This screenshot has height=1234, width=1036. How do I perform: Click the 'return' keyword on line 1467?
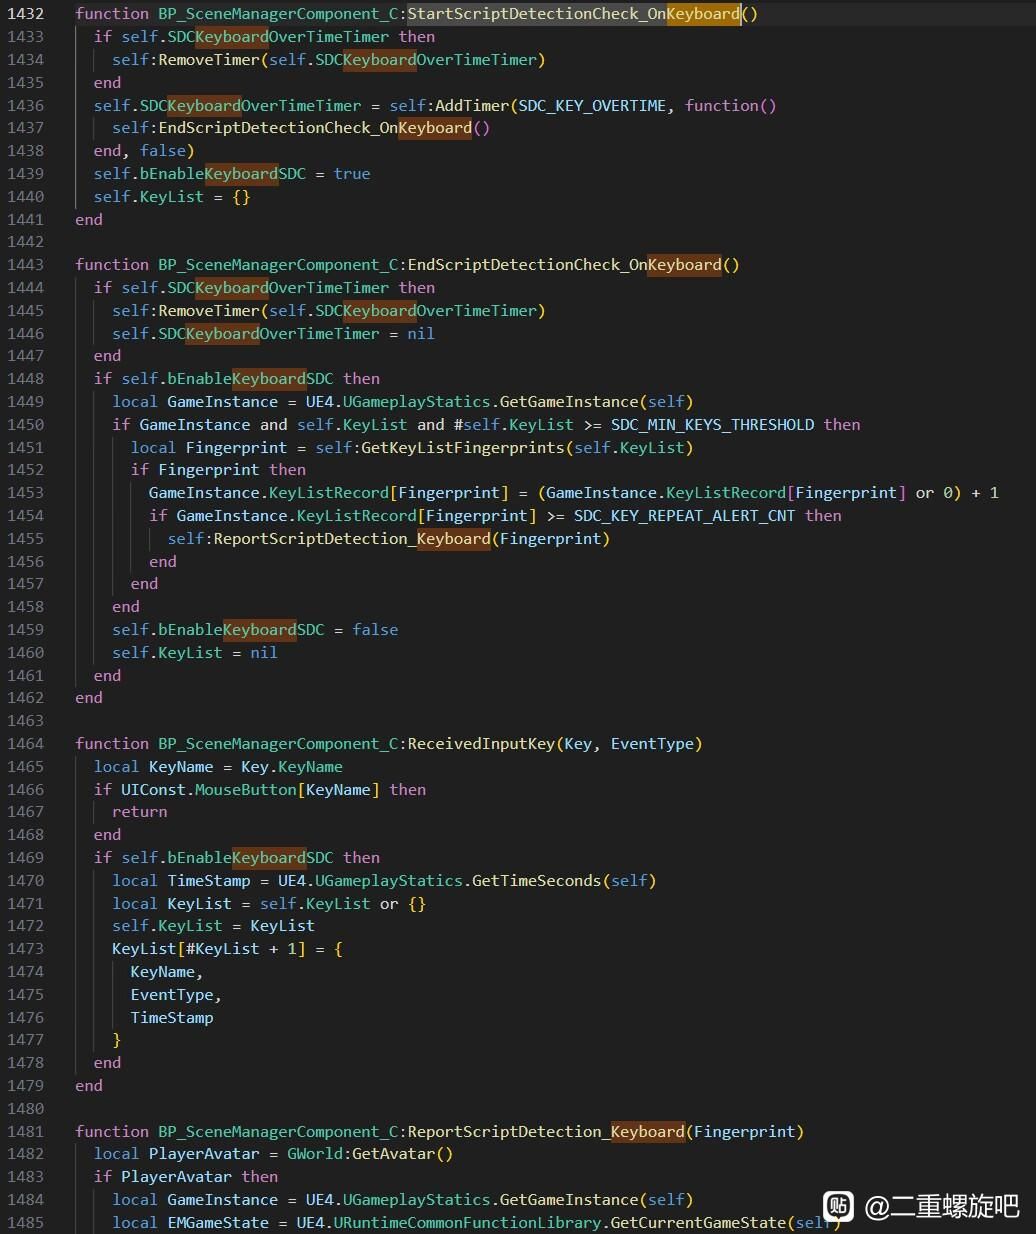(x=140, y=812)
